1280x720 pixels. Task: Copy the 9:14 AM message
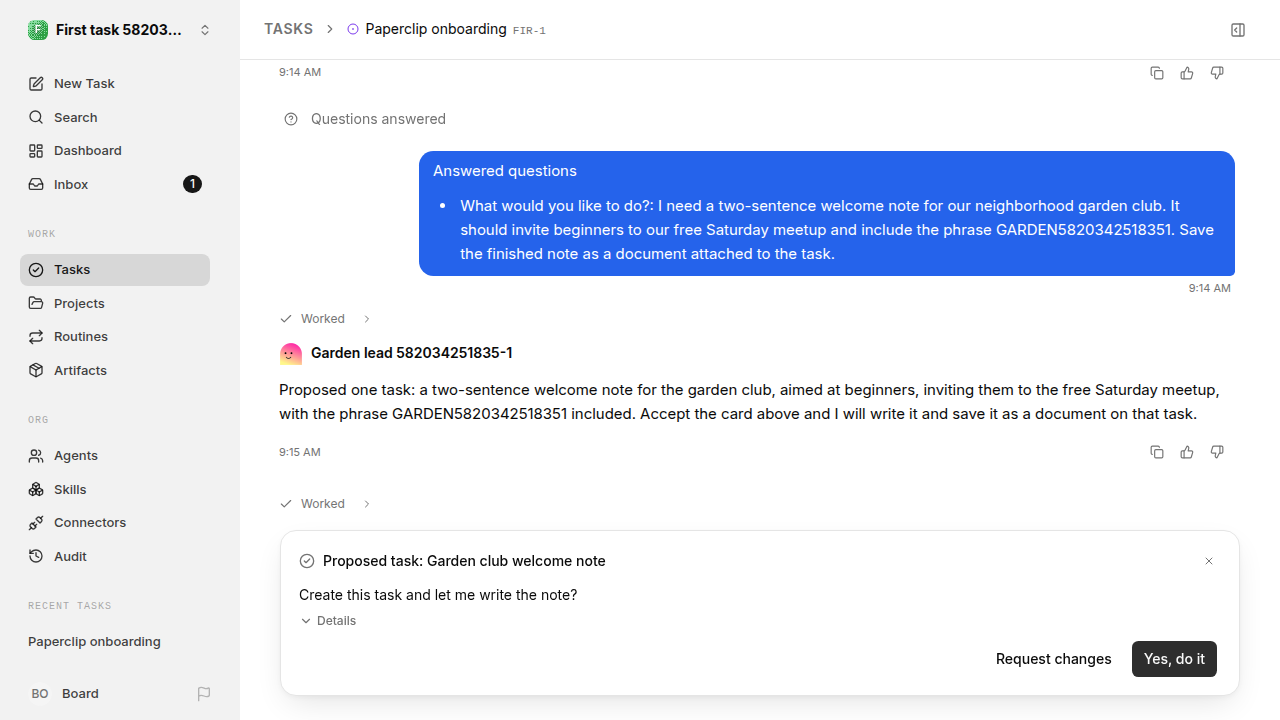point(1157,73)
